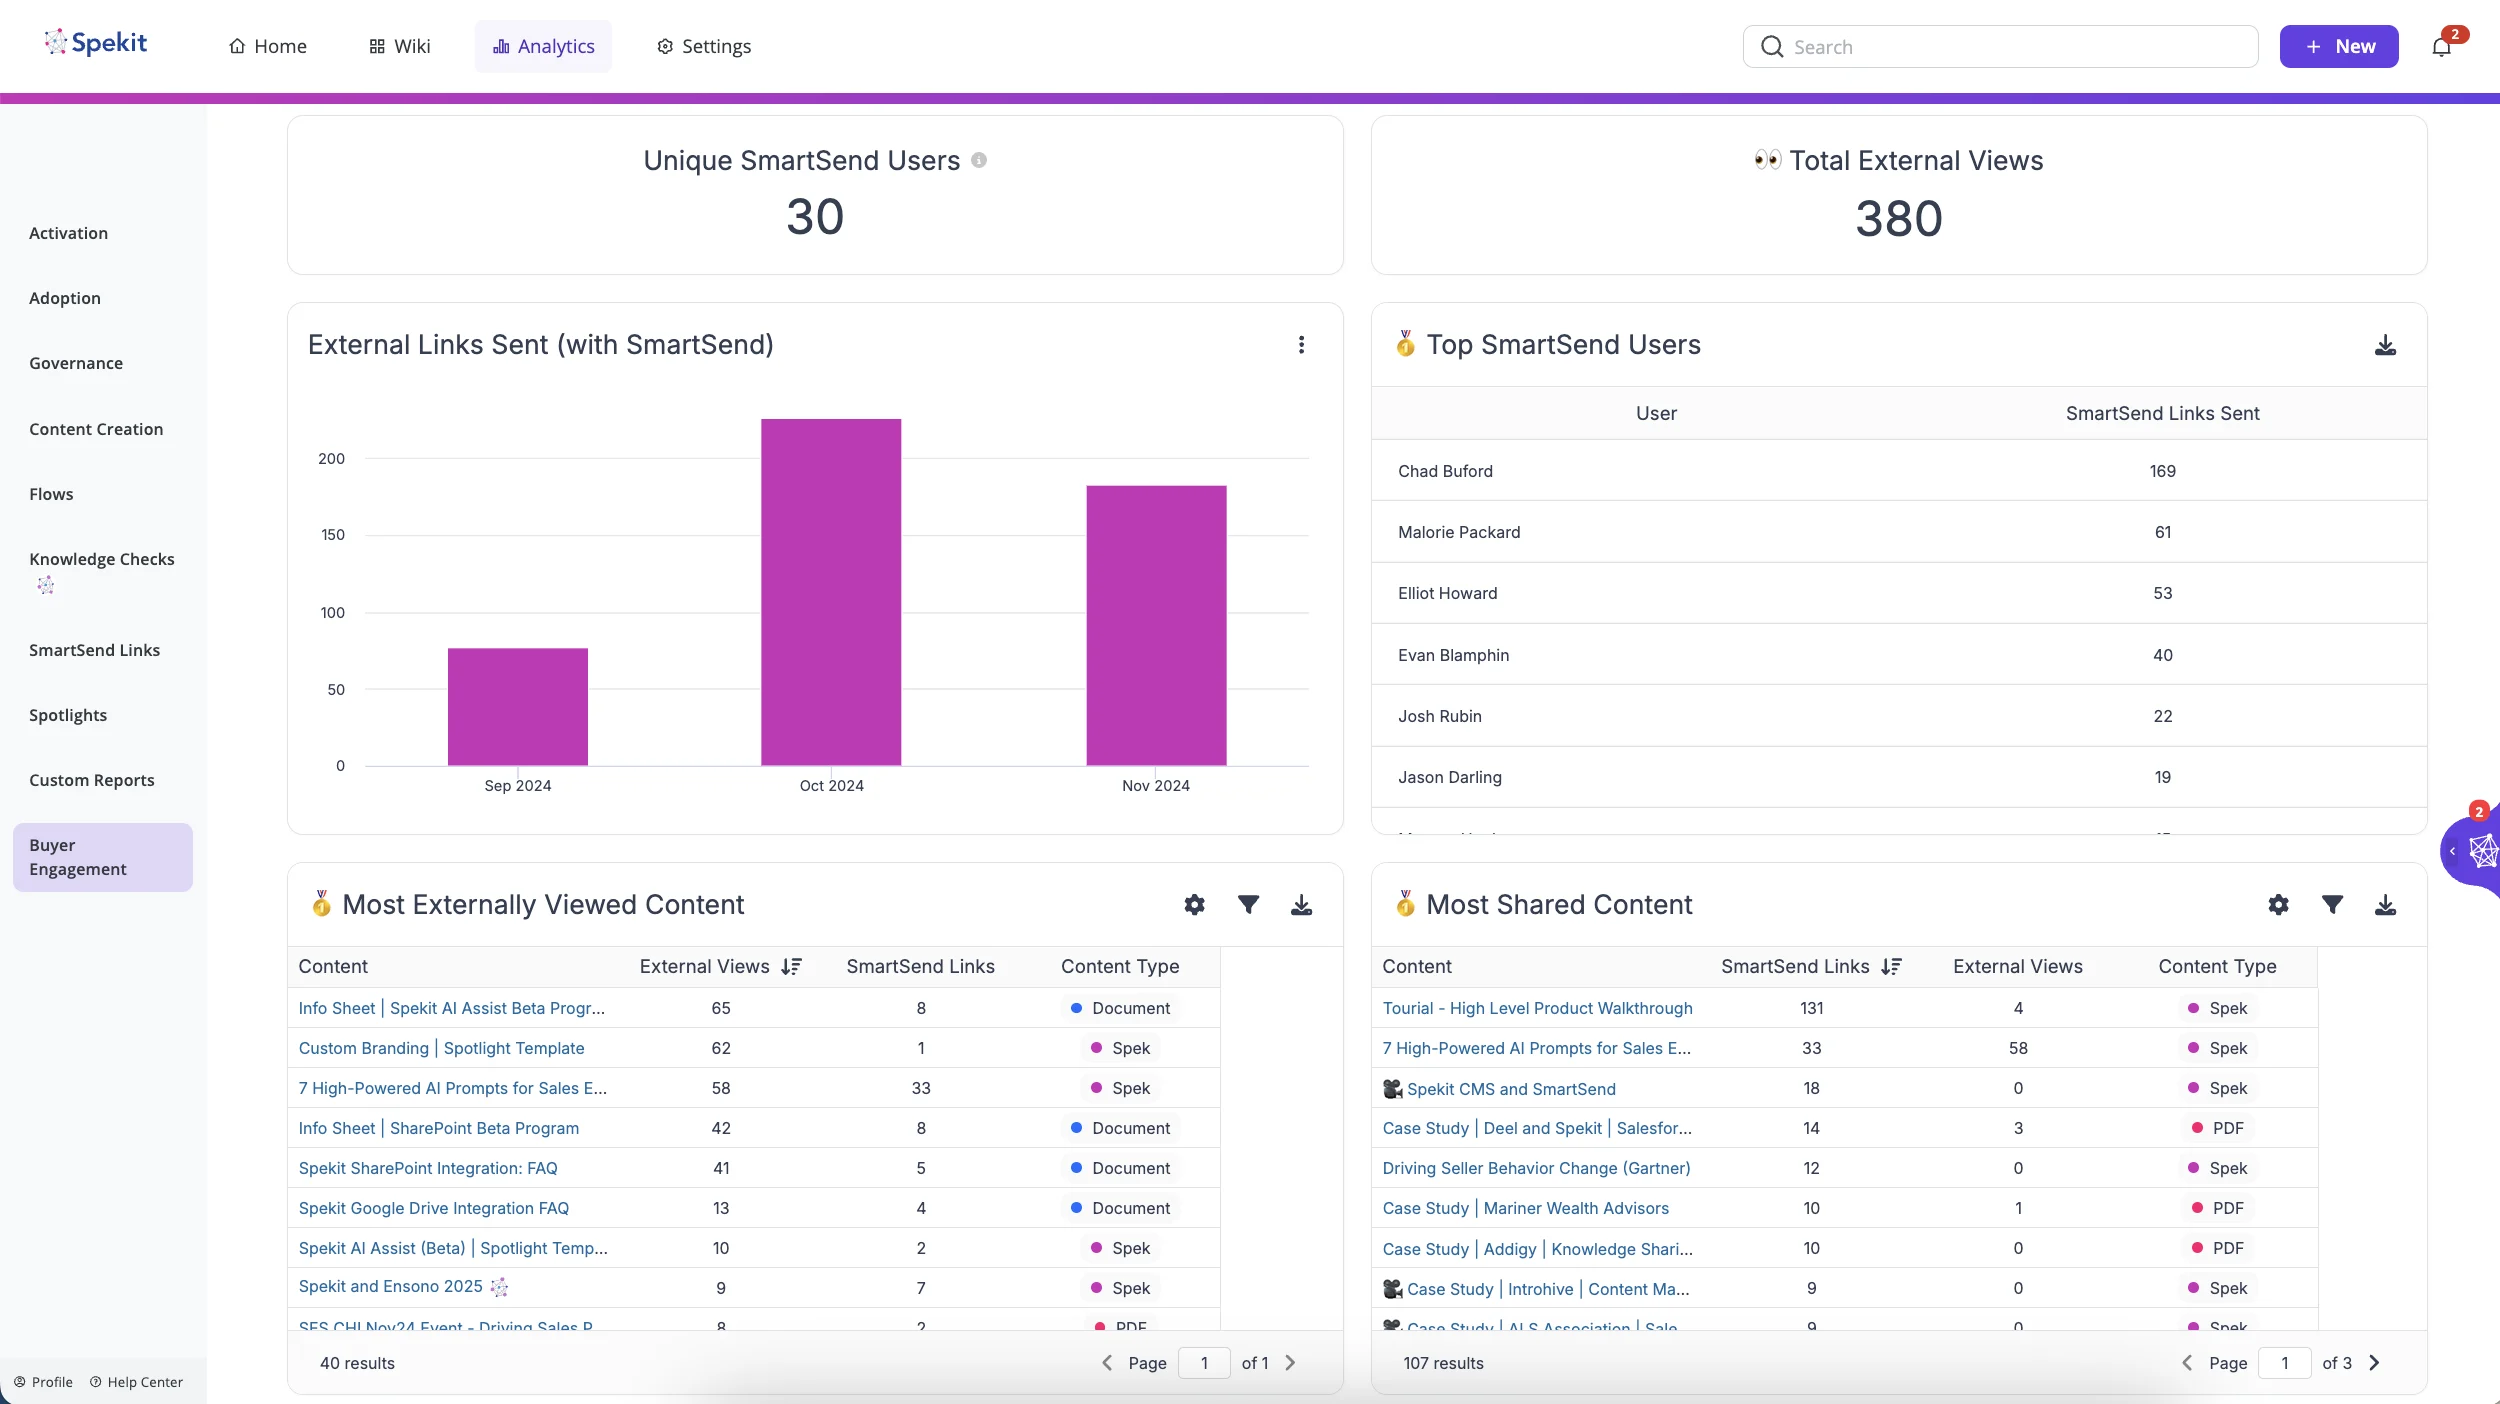Open Spekit and Ensono 2025 link
This screenshot has height=1404, width=2500.
click(390, 1287)
